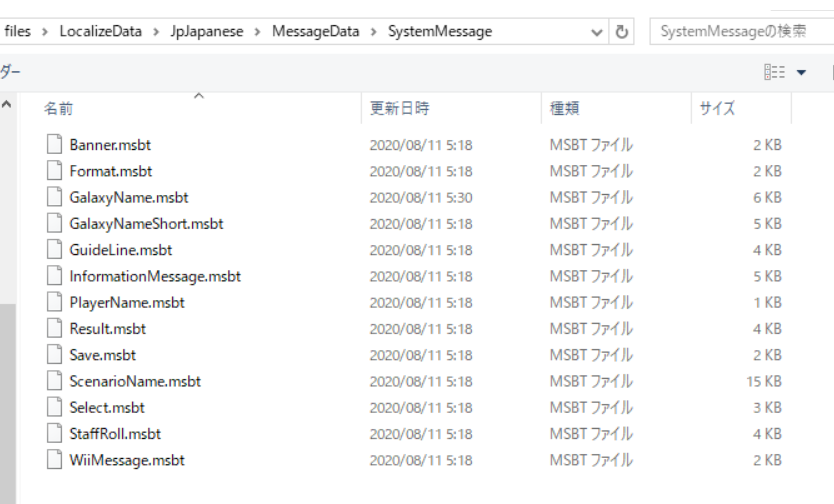The width and height of the screenshot is (834, 504).
Task: Expand the chevron after MessageData in path
Action: pos(375,32)
